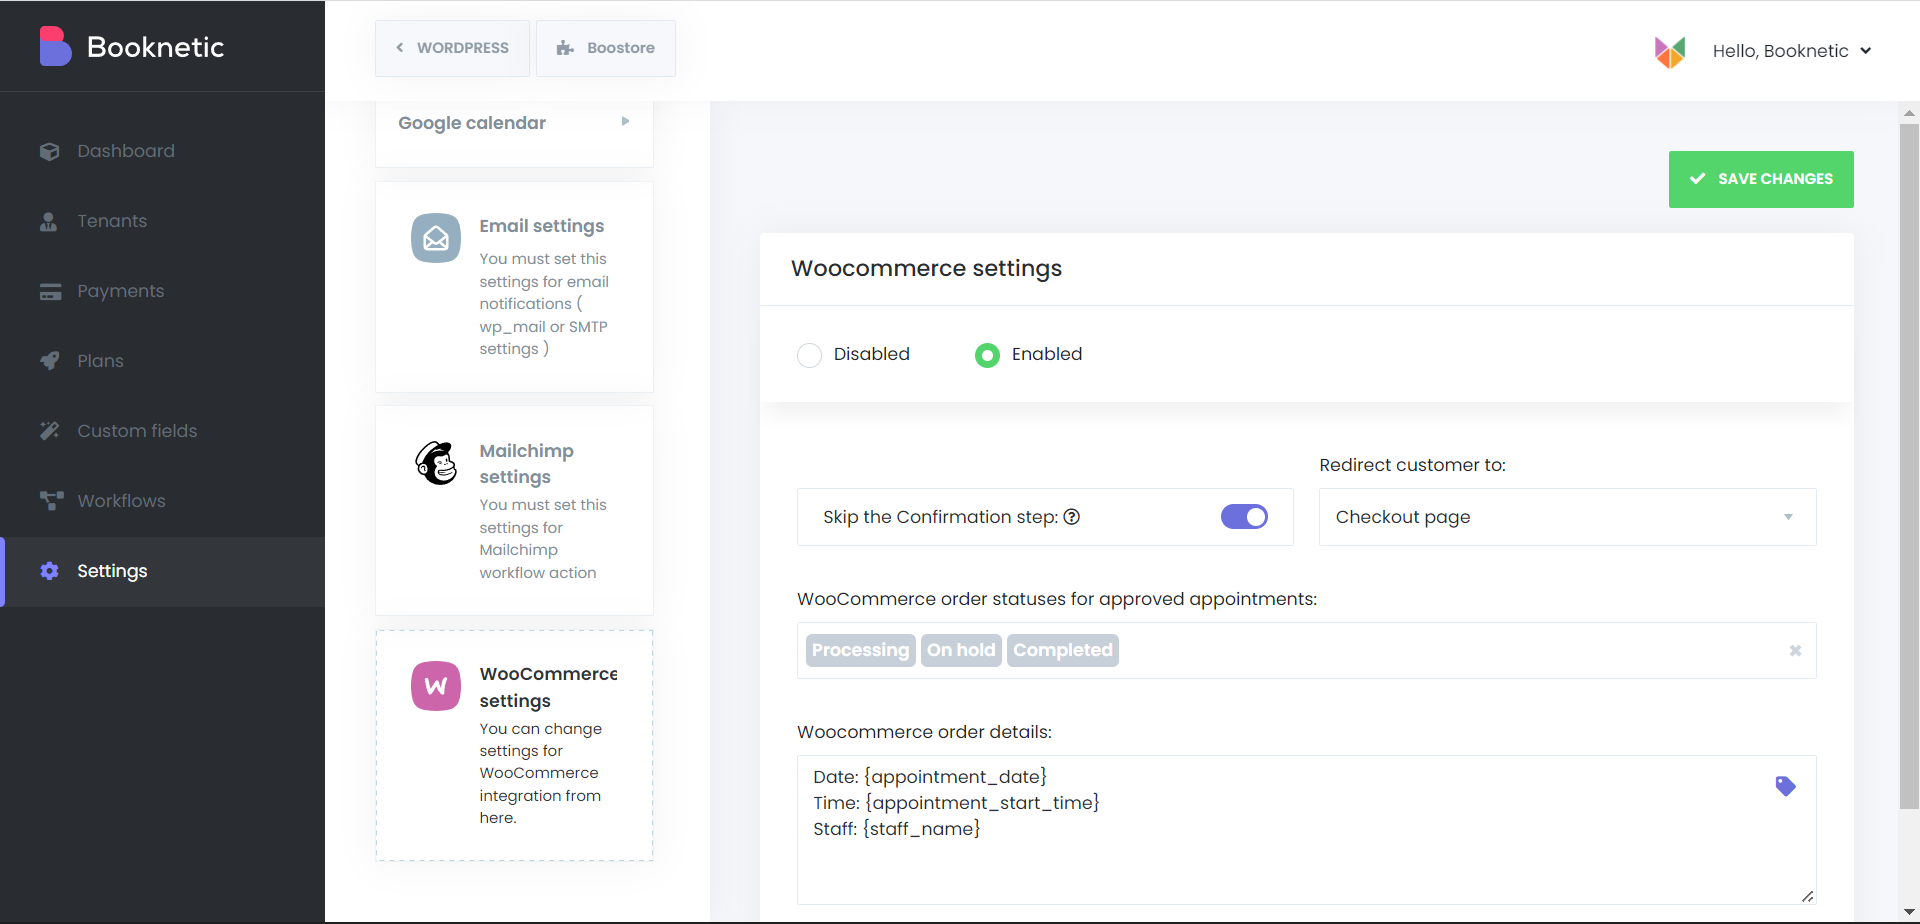Click the Payments card icon
Viewport: 1920px width, 924px height.
pyautogui.click(x=50, y=291)
